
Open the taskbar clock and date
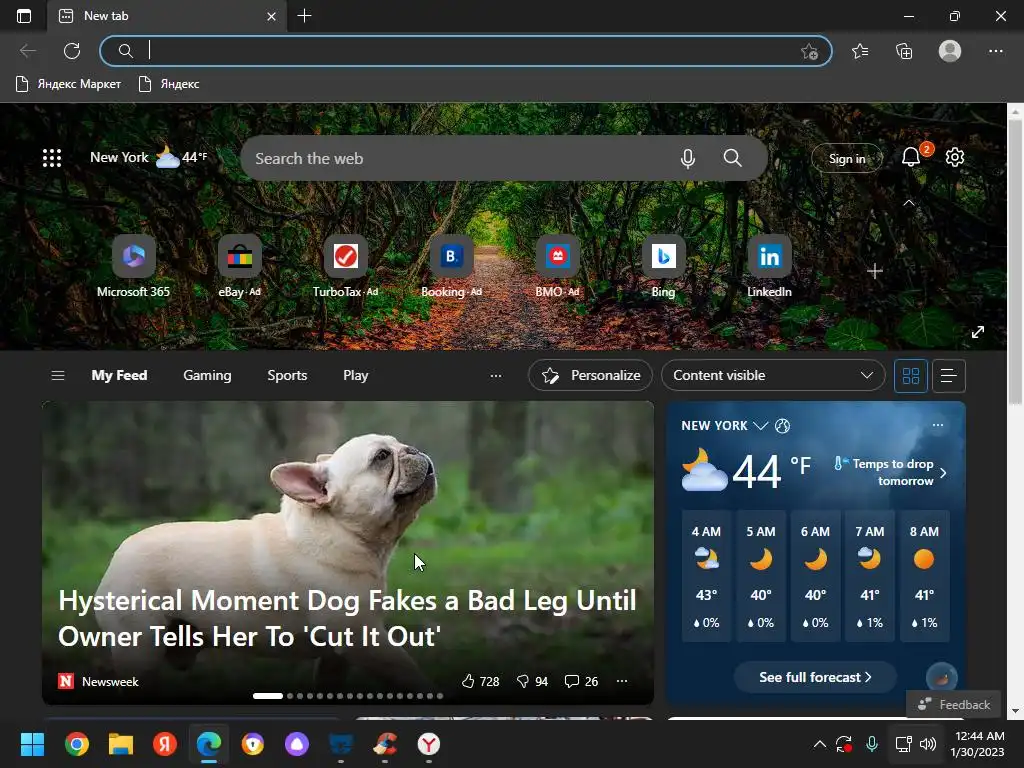[978, 744]
